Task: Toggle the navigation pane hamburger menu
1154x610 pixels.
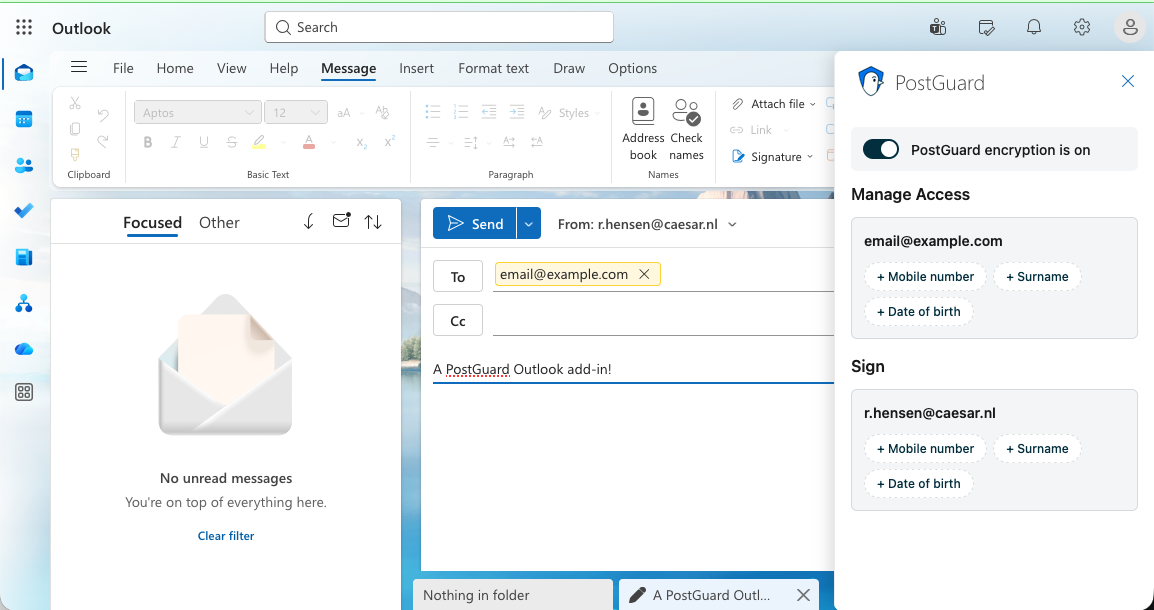Action: pyautogui.click(x=79, y=67)
